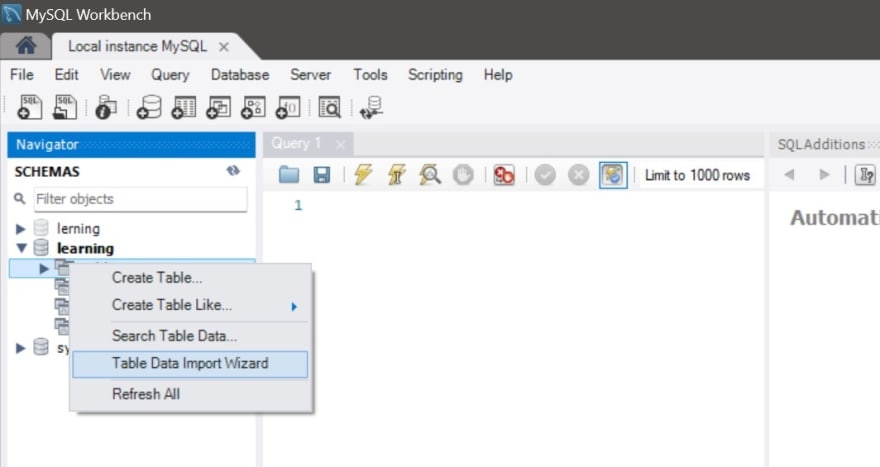Go to the Home tab icon
The width and height of the screenshot is (880, 467).
pos(25,45)
